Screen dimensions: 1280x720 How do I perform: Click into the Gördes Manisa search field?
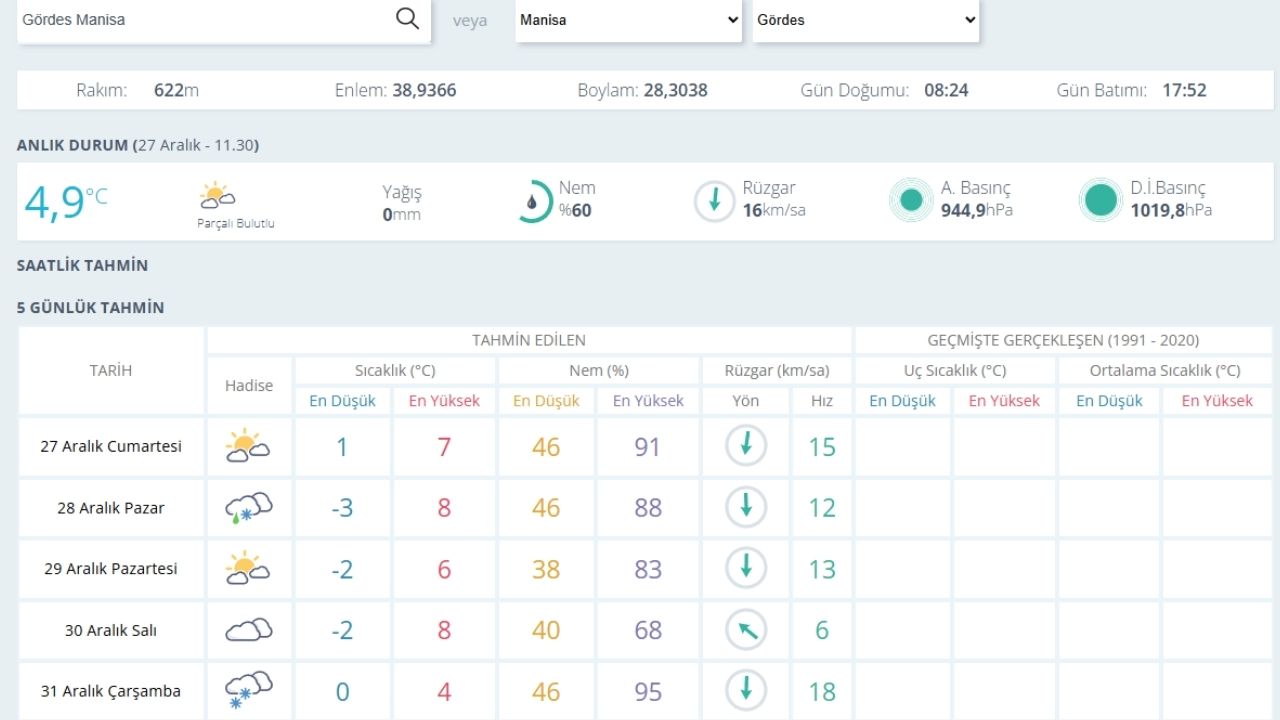(x=200, y=20)
